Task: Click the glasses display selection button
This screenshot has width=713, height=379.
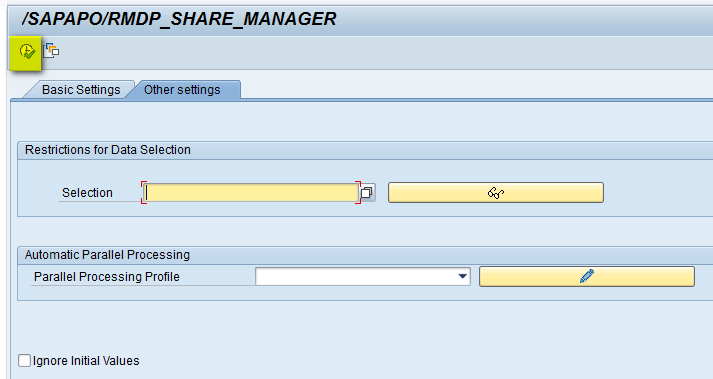Action: (x=496, y=192)
